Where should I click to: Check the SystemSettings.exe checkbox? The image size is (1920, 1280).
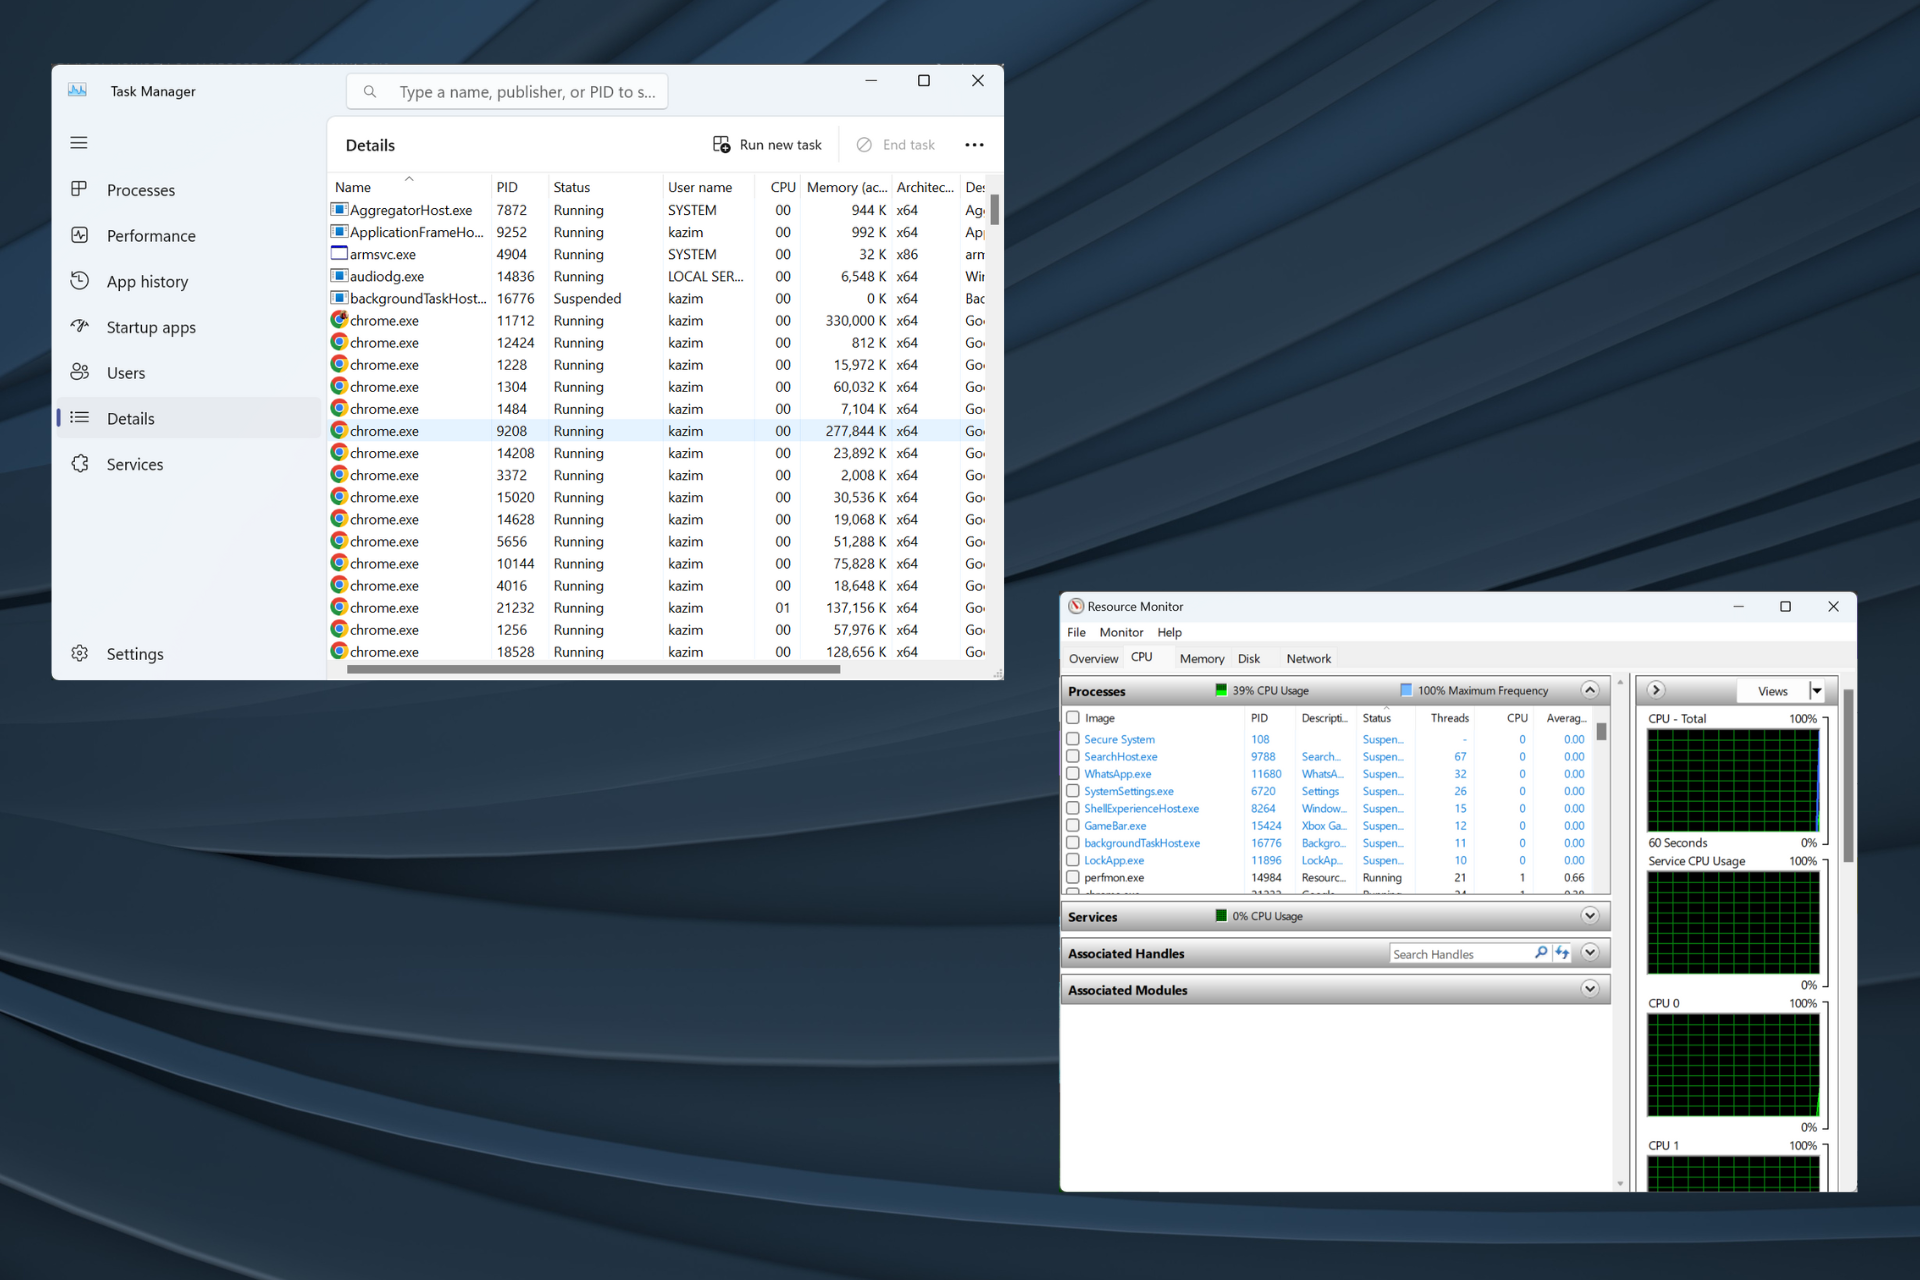1073,790
